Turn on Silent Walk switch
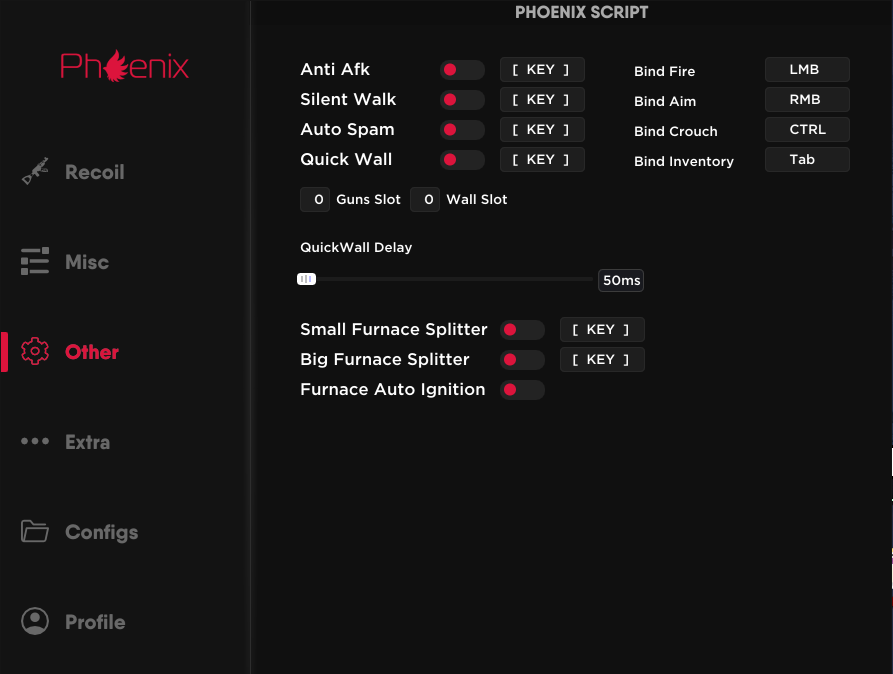Viewport: 893px width, 674px height. (462, 100)
